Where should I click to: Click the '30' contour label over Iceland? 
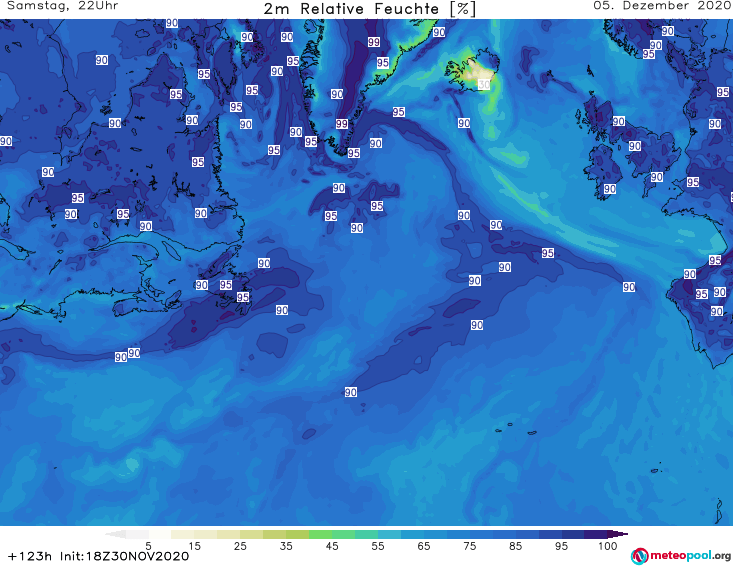(484, 85)
